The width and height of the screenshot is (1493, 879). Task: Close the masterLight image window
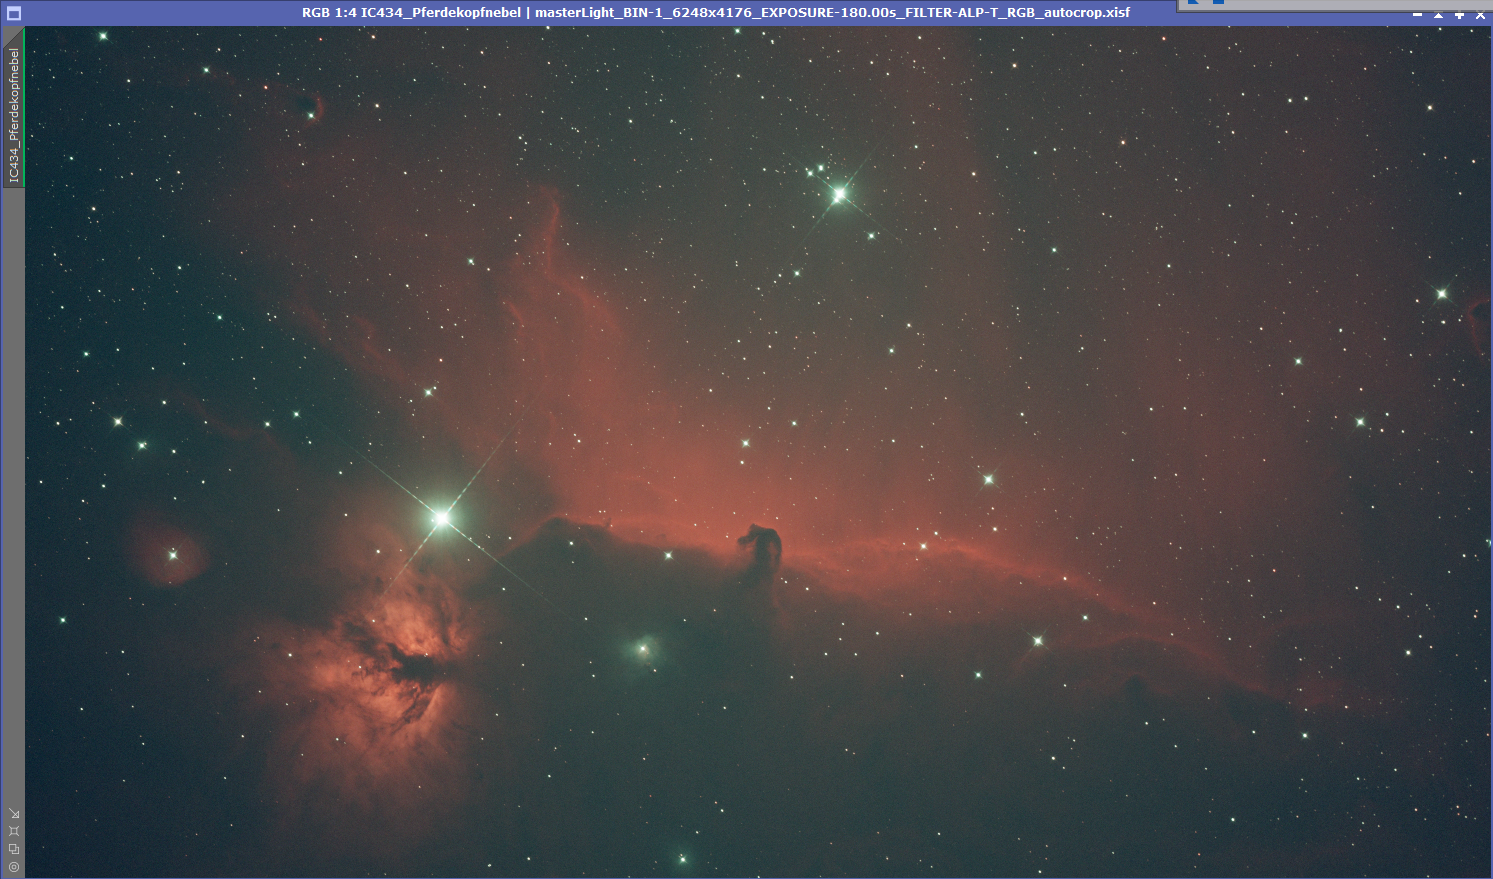(x=1480, y=15)
